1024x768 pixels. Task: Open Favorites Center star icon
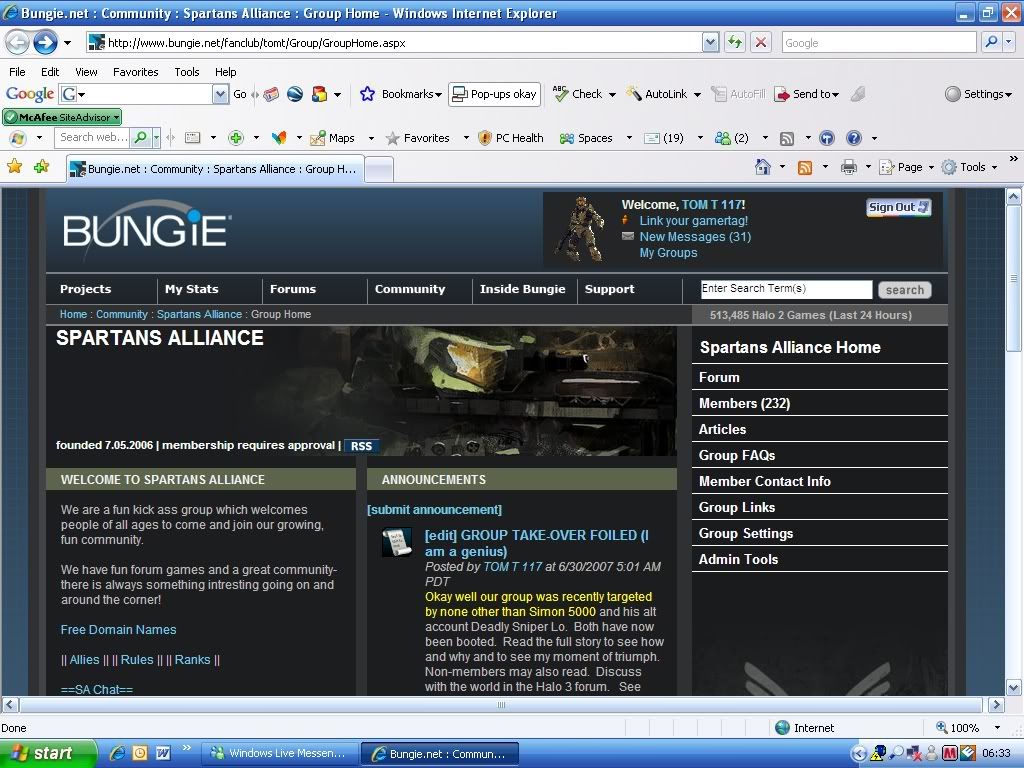pyautogui.click(x=14, y=167)
